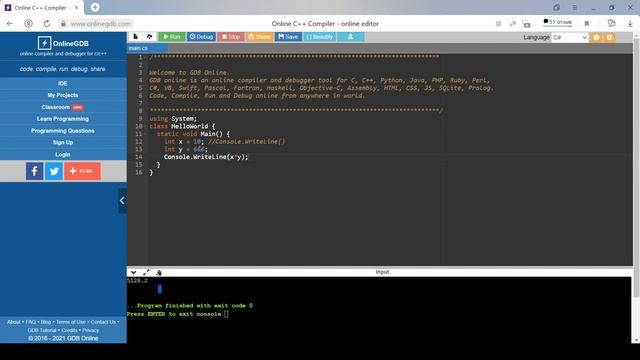Bookmark page with bookmark icon

click(x=587, y=24)
